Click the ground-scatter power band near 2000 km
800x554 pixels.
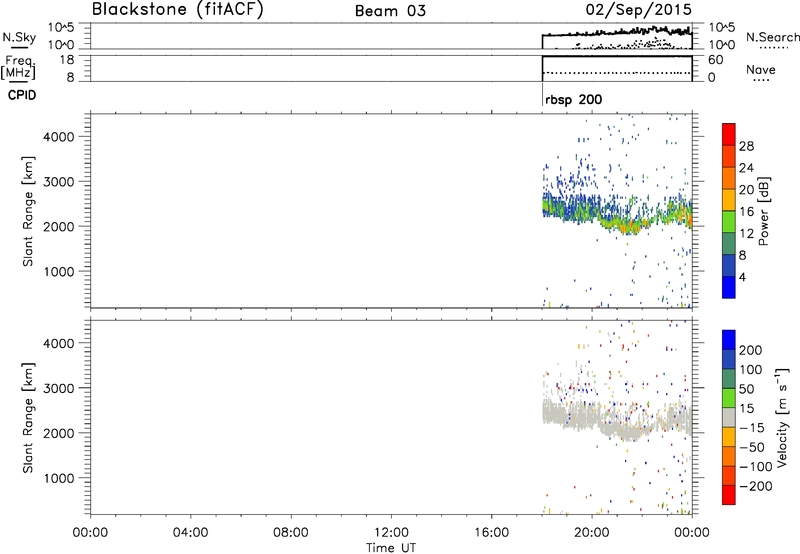[617, 215]
